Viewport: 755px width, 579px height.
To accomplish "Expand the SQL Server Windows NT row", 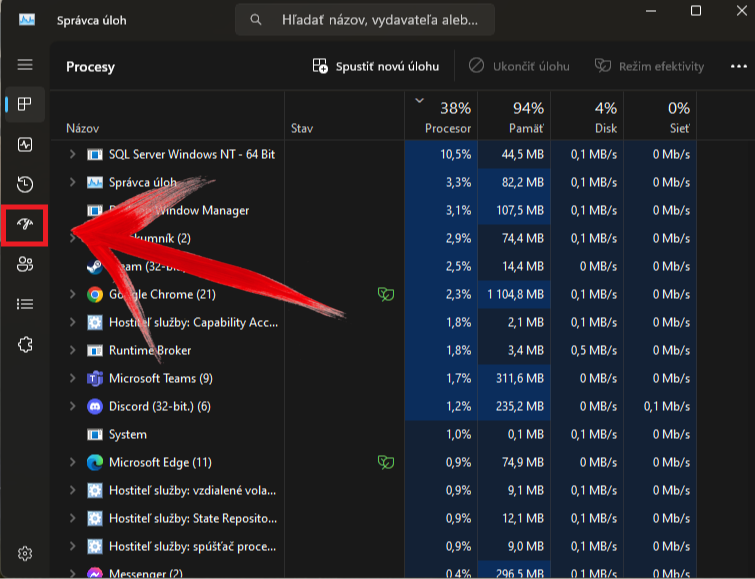I will [x=73, y=154].
